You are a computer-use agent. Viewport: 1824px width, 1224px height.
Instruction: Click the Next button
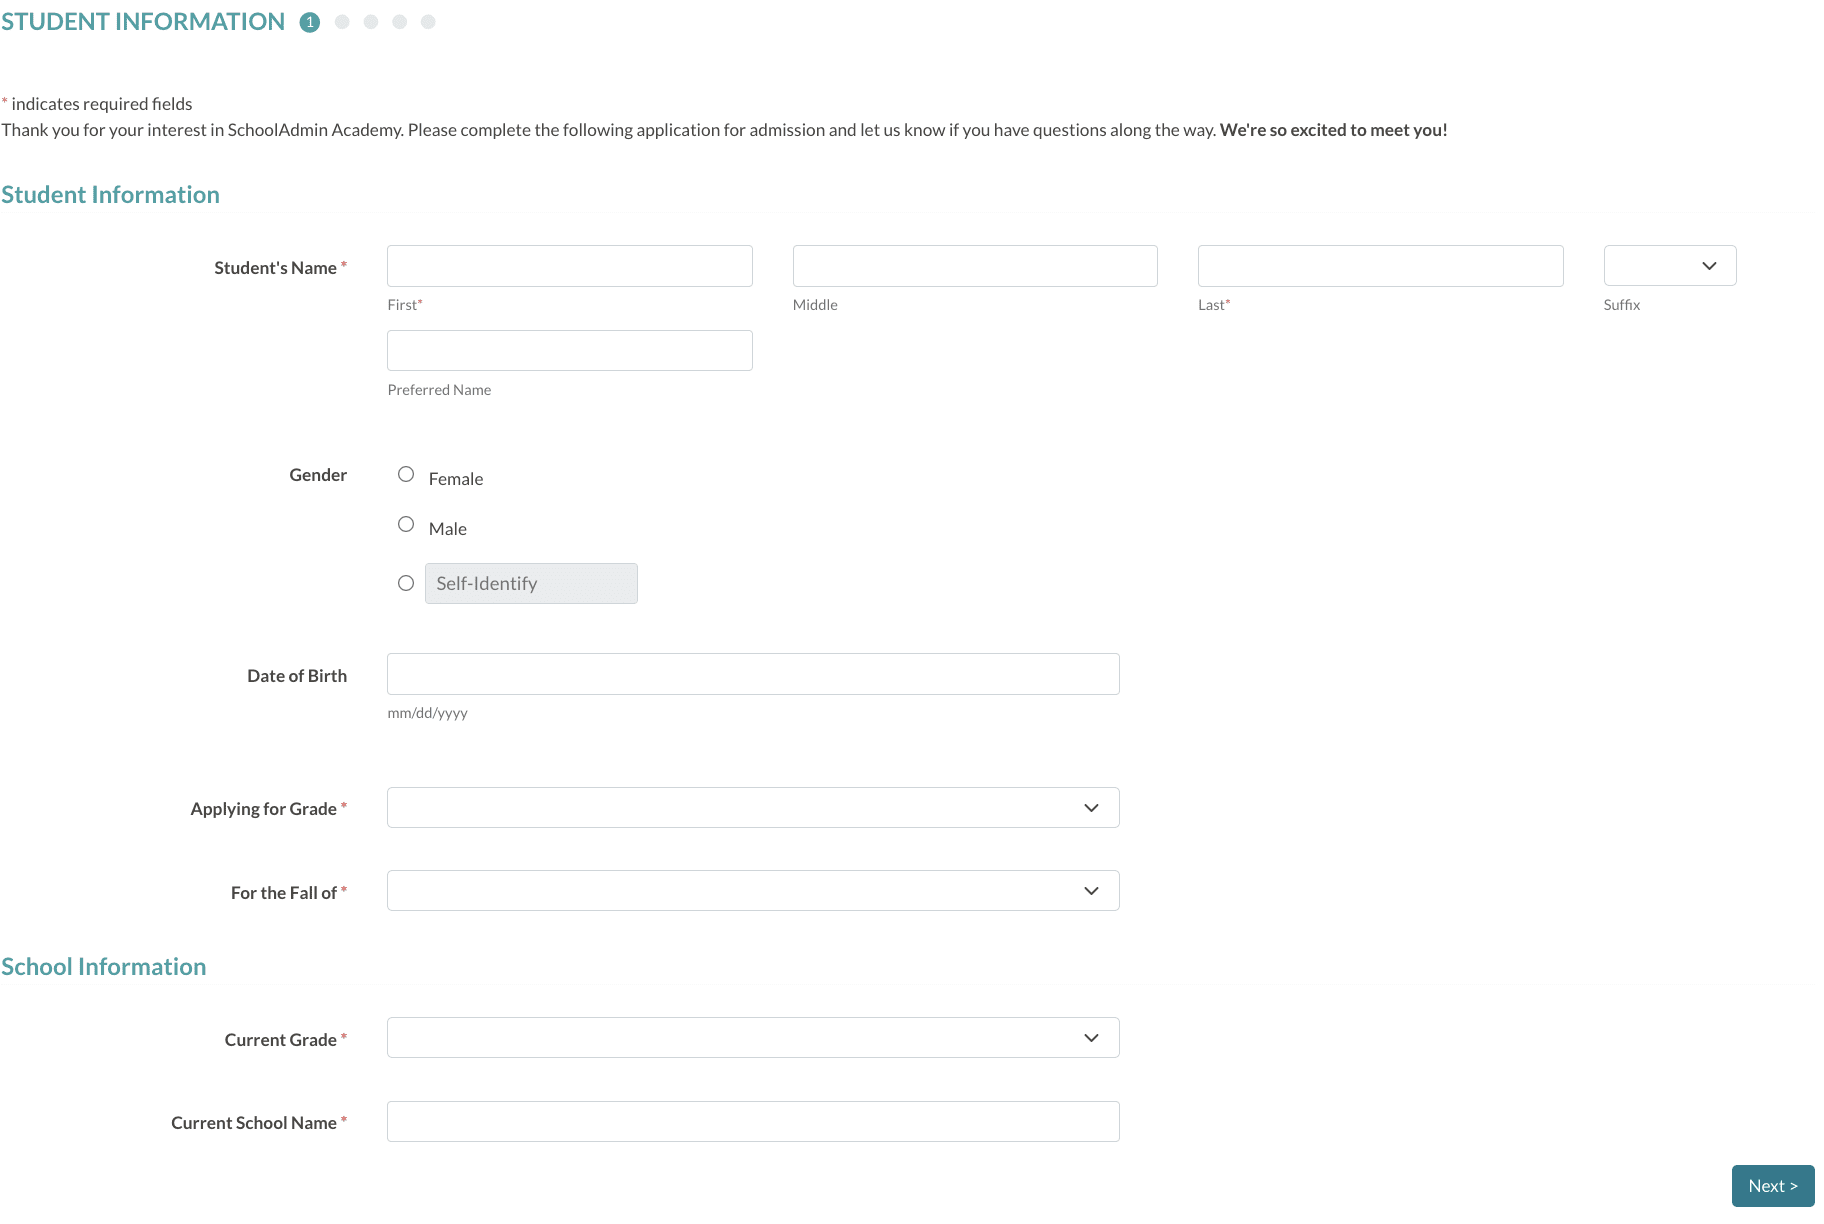(x=1773, y=1186)
